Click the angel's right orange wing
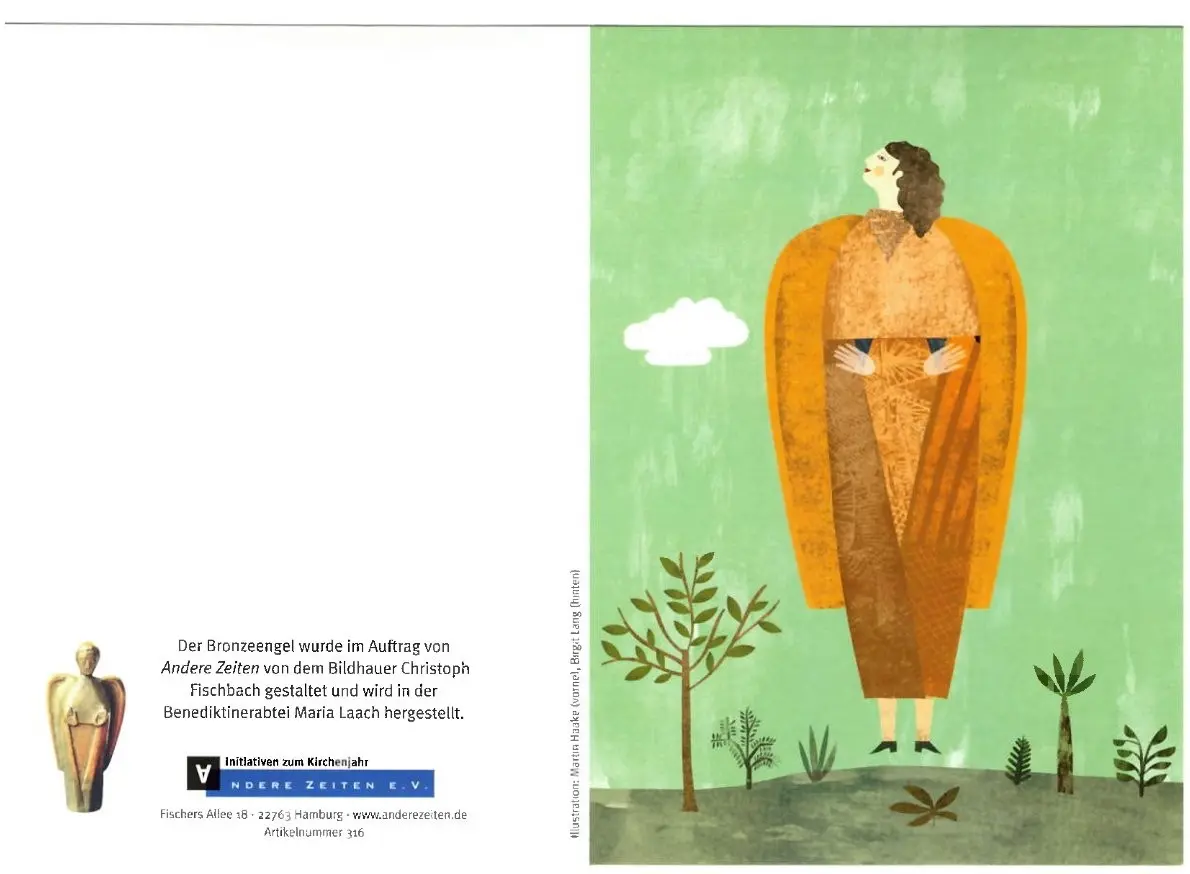1190x874 pixels. 996,410
